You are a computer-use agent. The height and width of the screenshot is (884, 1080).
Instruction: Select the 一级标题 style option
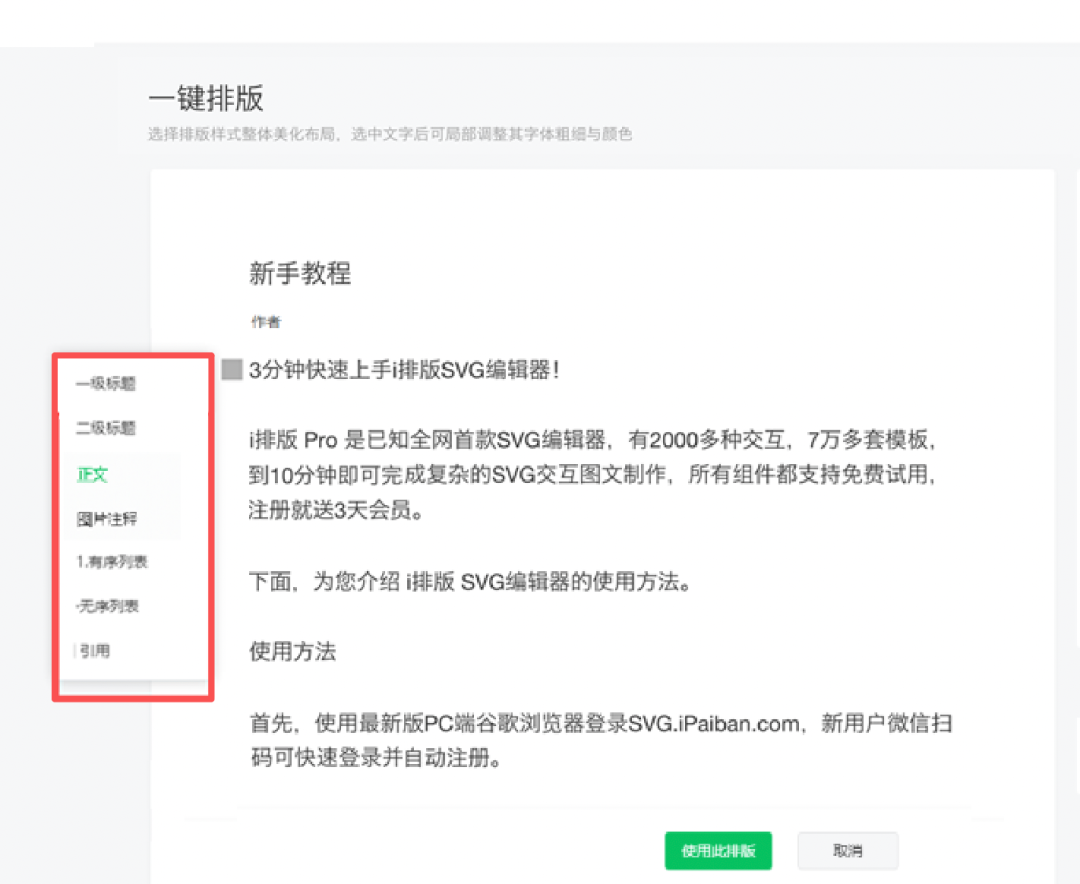coord(106,383)
